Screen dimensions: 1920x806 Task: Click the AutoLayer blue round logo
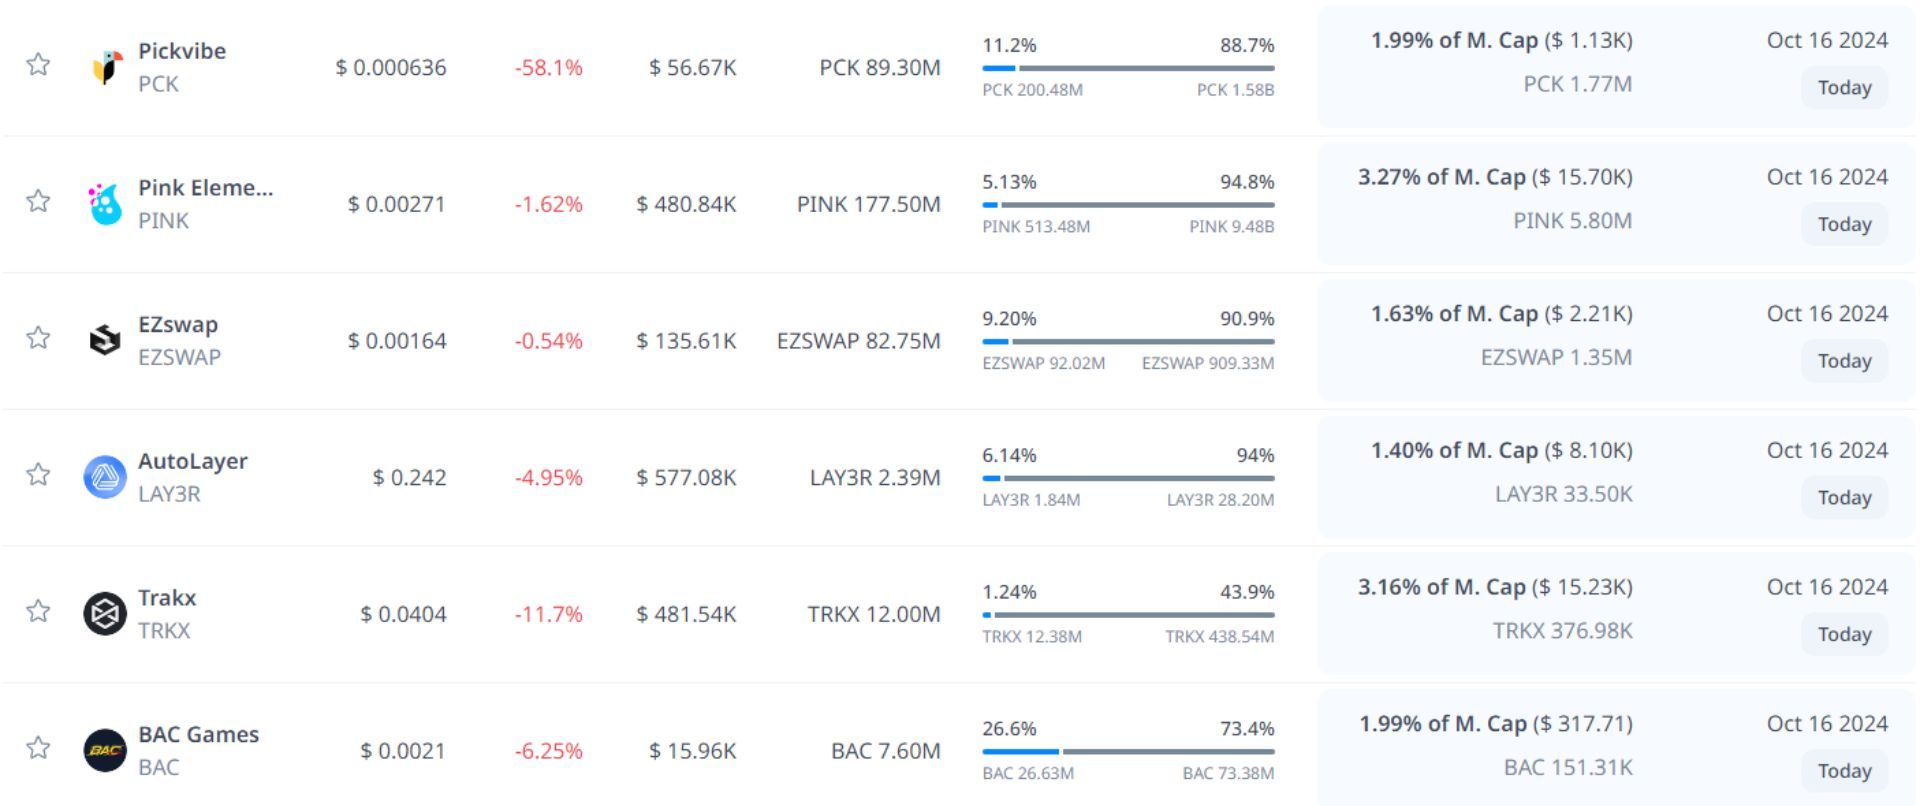pos(105,477)
